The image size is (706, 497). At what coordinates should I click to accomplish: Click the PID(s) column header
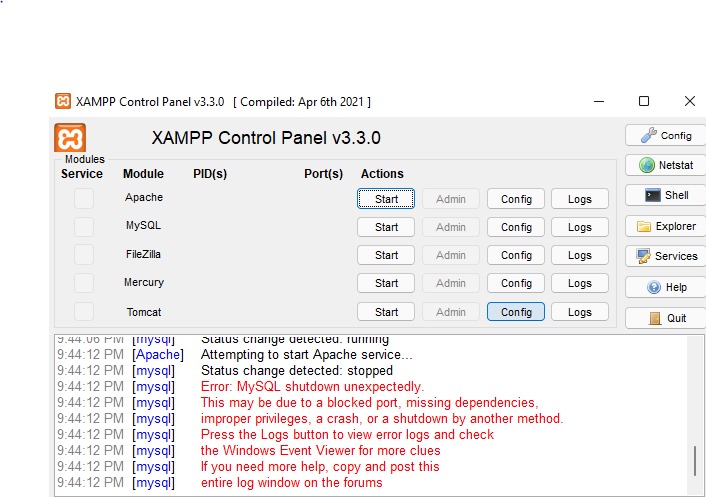(210, 174)
